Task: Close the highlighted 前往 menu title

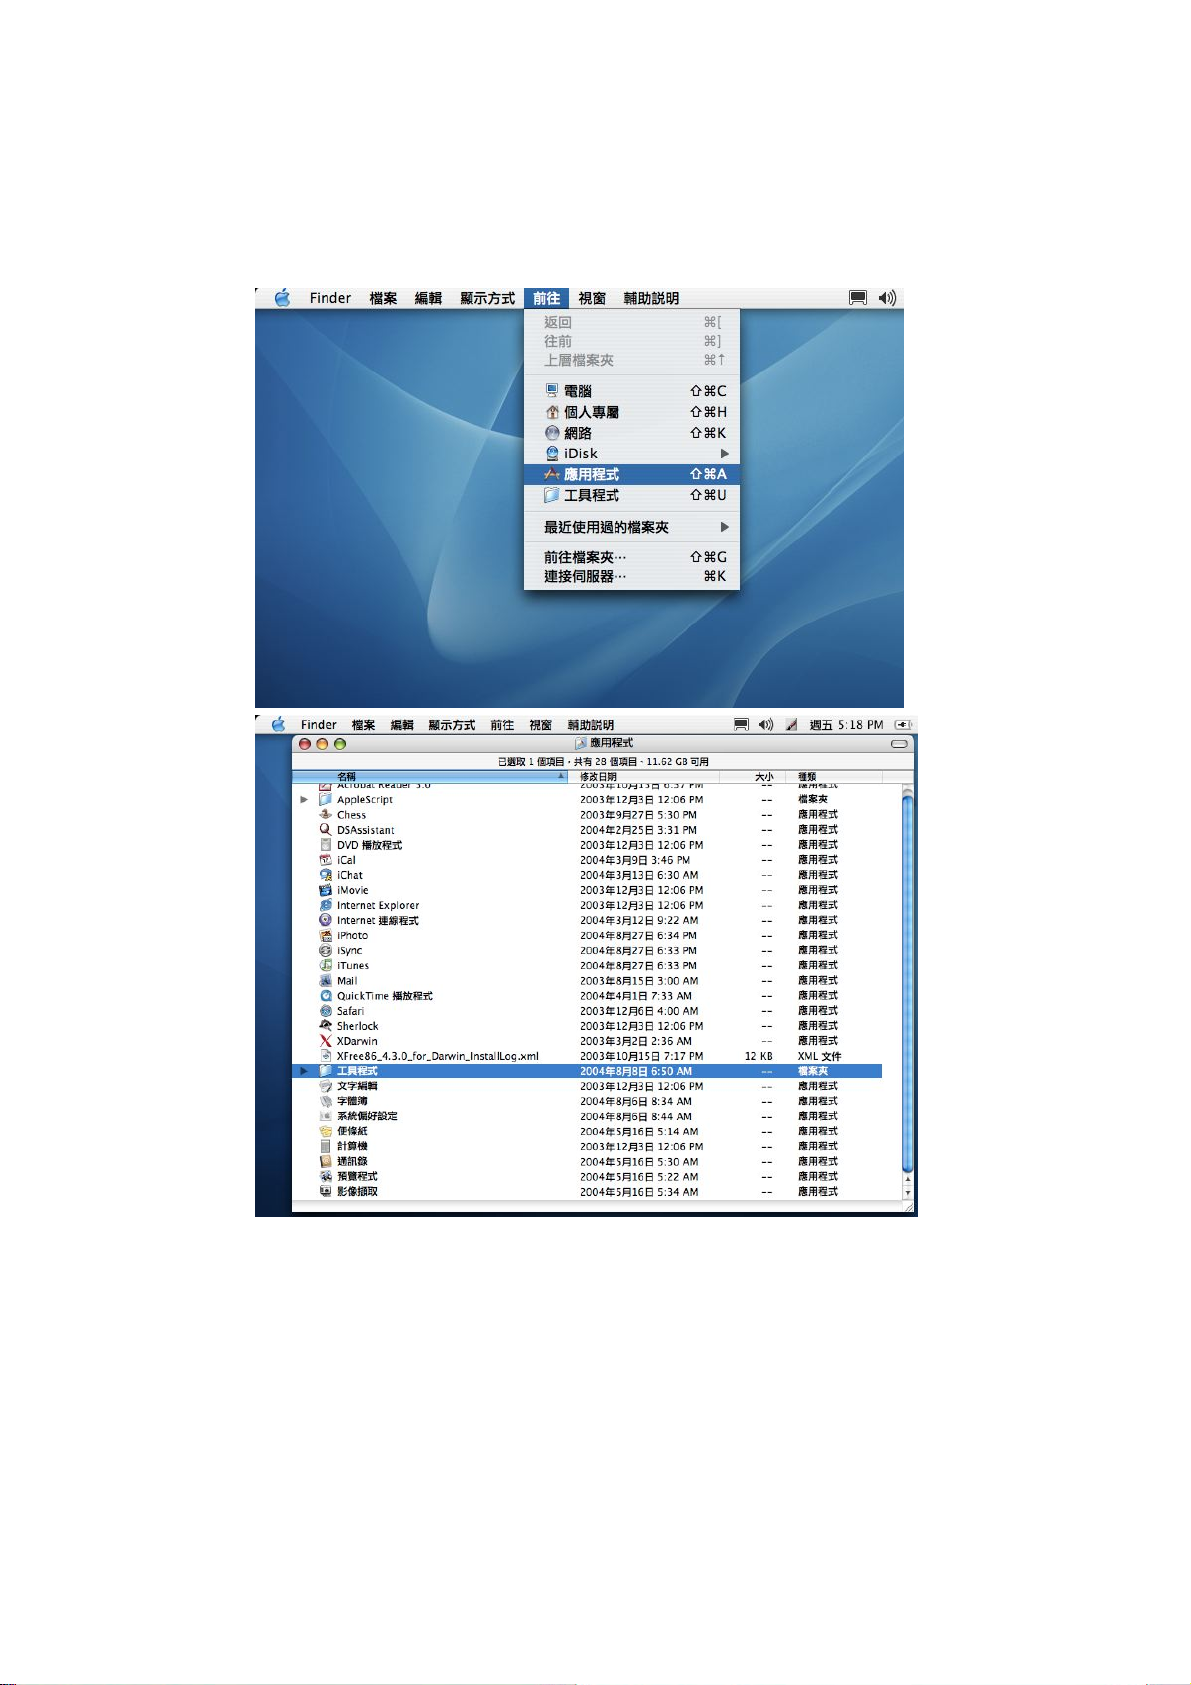Action: click(546, 298)
